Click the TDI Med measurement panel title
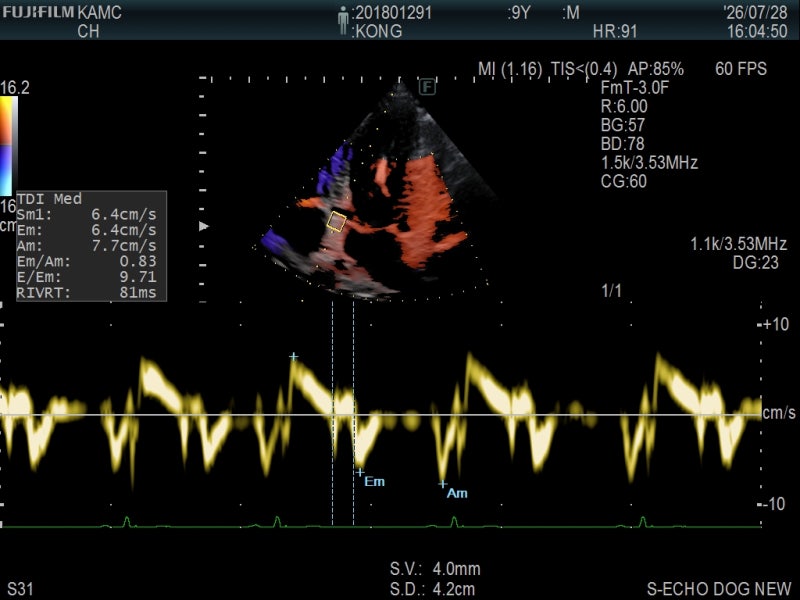Image resolution: width=800 pixels, height=600 pixels. point(49,198)
